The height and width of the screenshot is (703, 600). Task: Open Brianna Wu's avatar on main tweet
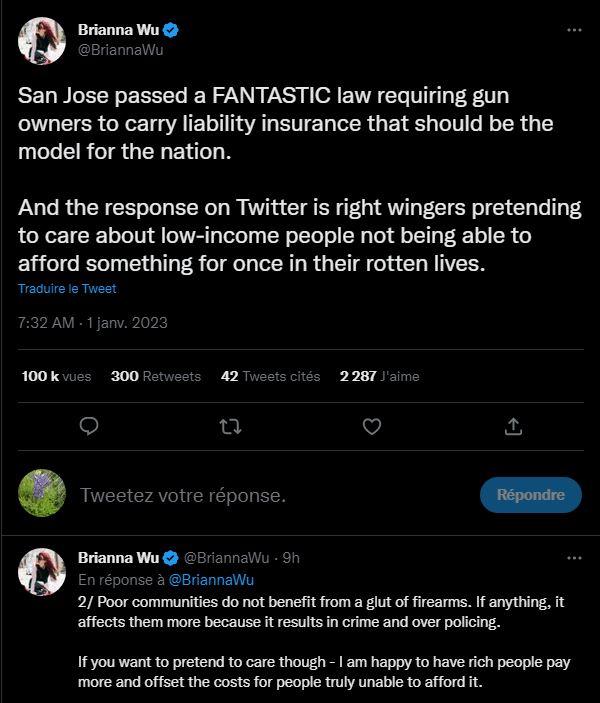pyautogui.click(x=42, y=39)
